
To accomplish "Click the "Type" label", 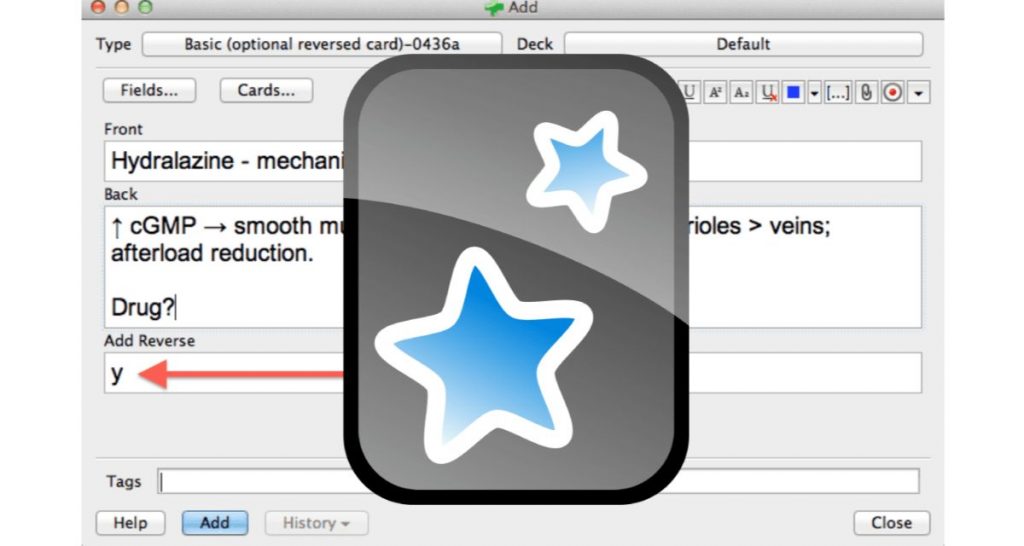I will pyautogui.click(x=114, y=44).
